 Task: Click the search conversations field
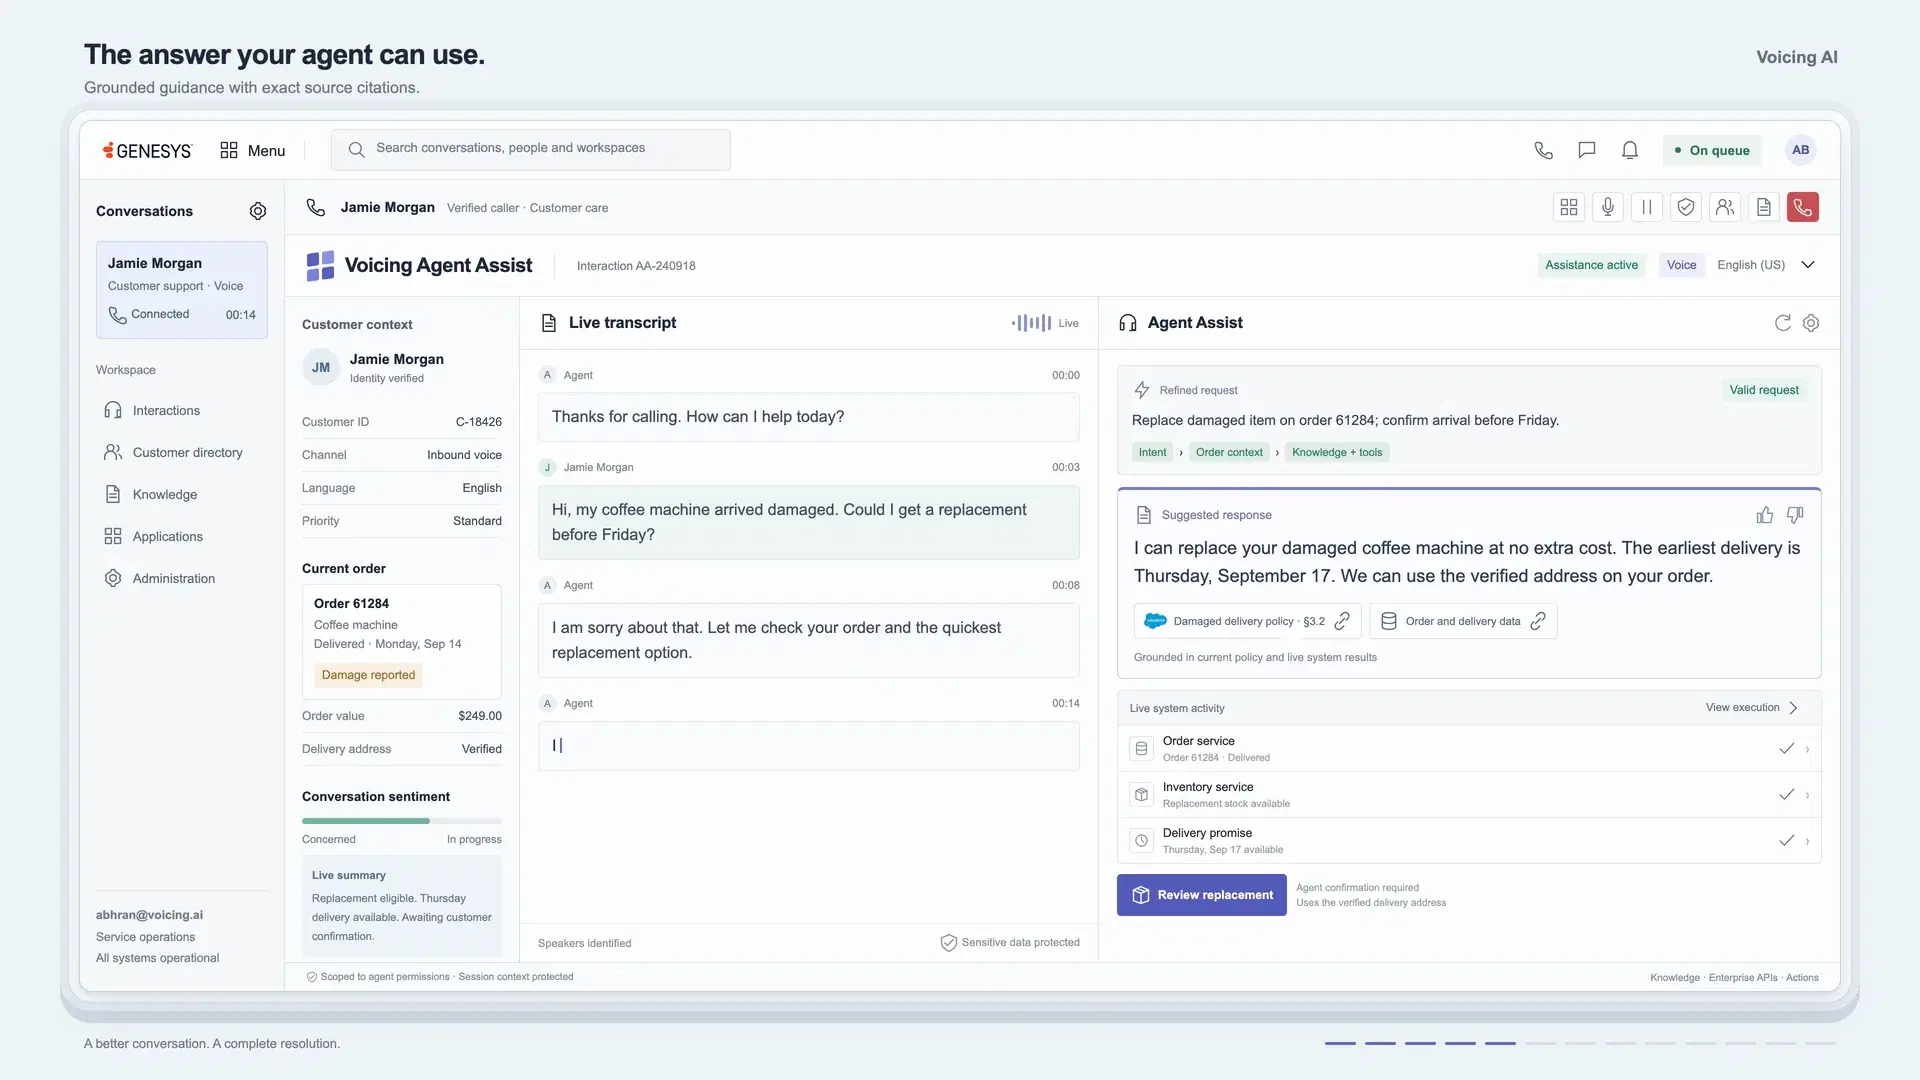click(x=531, y=149)
